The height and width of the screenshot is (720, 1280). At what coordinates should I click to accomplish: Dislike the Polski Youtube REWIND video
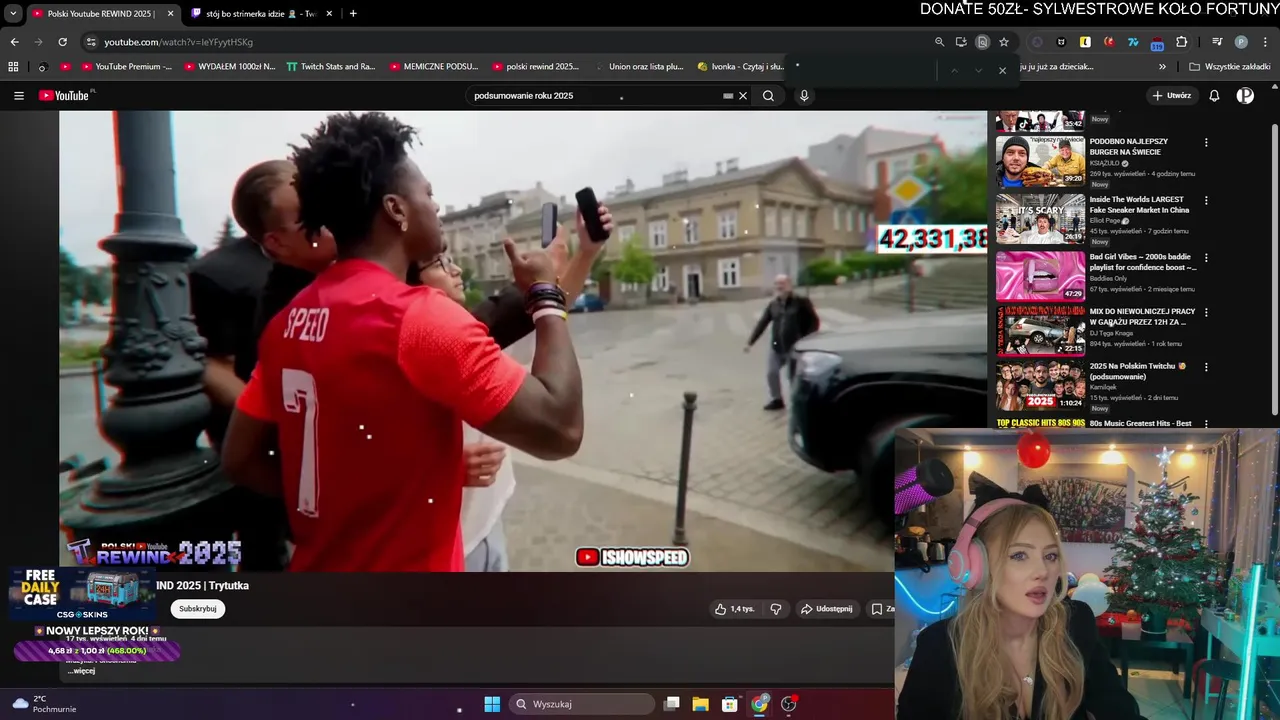point(776,609)
